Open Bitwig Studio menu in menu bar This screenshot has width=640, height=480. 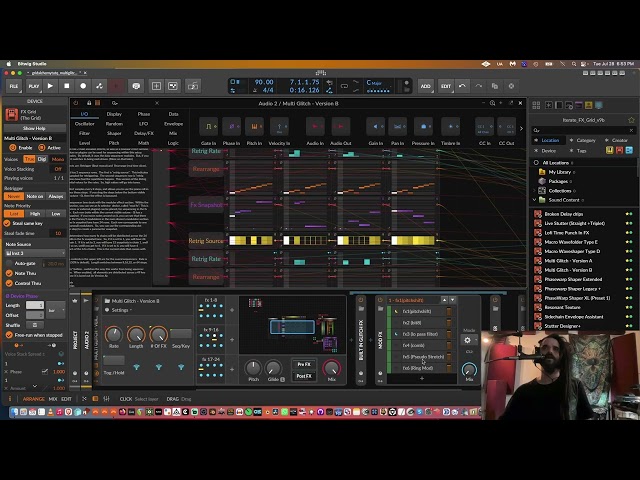(32, 64)
